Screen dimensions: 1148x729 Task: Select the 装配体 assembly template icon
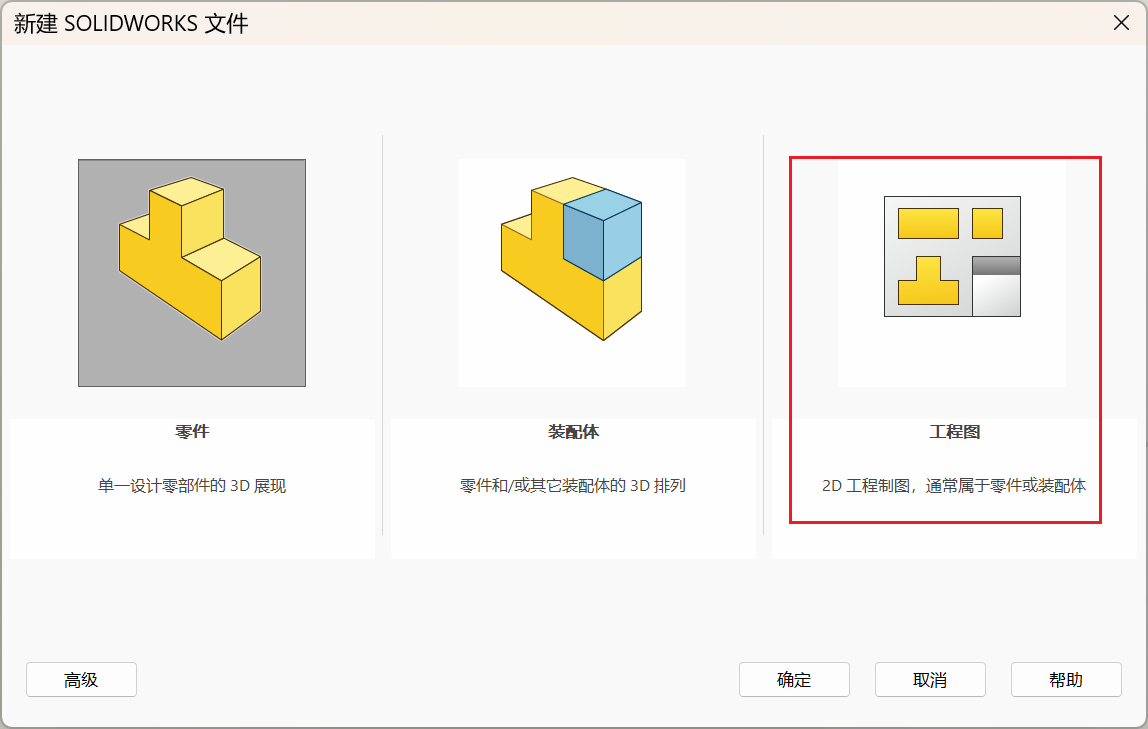coord(572,273)
